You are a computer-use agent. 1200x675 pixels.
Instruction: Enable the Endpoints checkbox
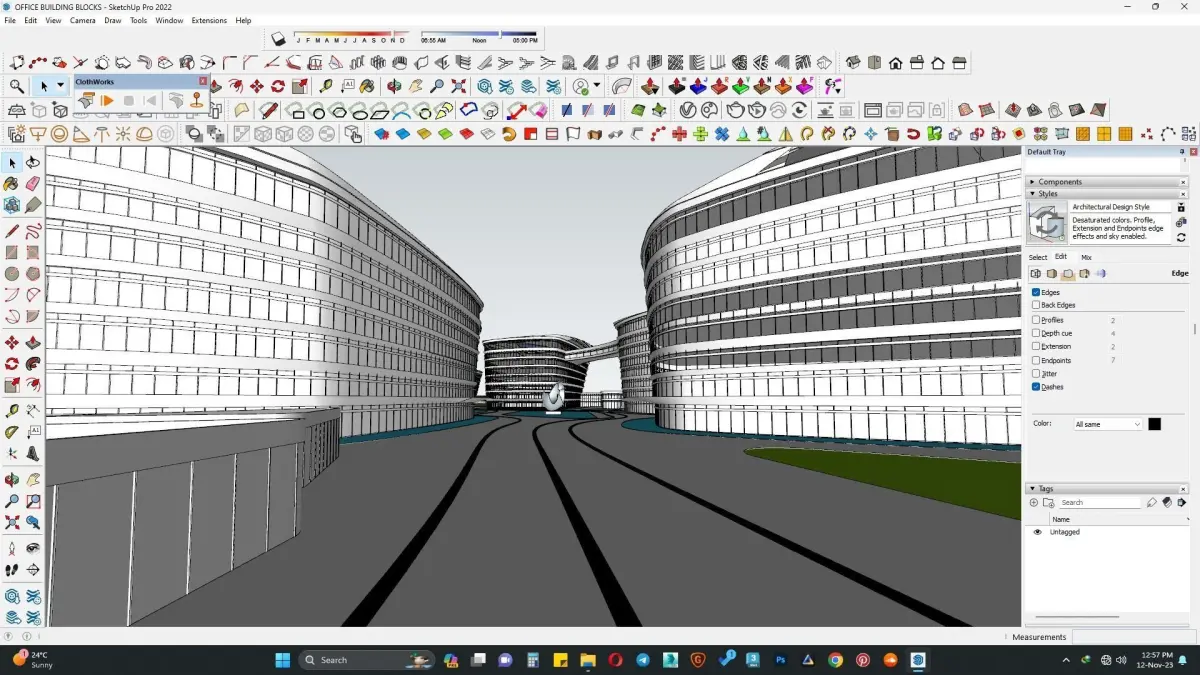tap(1036, 360)
